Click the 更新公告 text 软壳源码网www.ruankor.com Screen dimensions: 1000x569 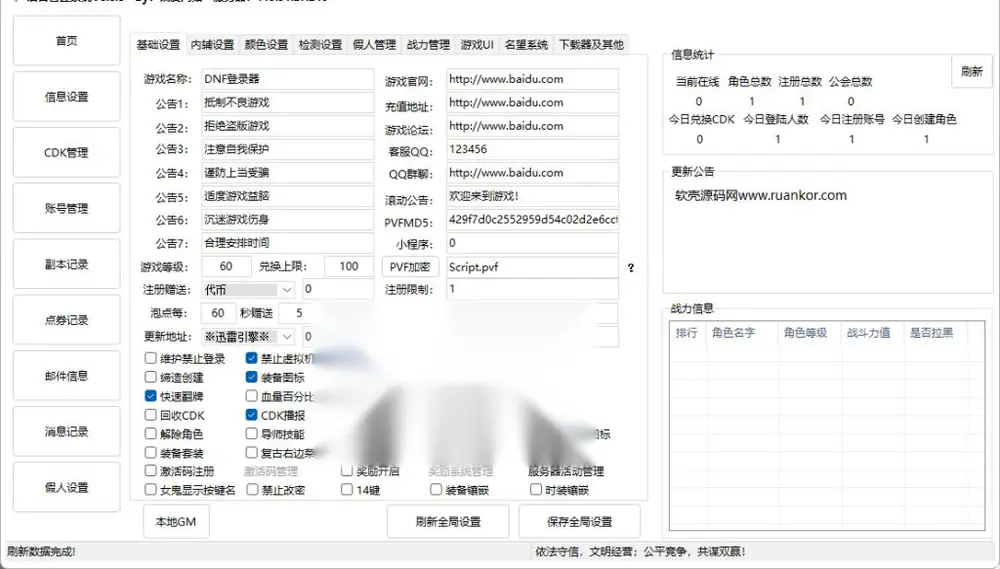coord(761,196)
